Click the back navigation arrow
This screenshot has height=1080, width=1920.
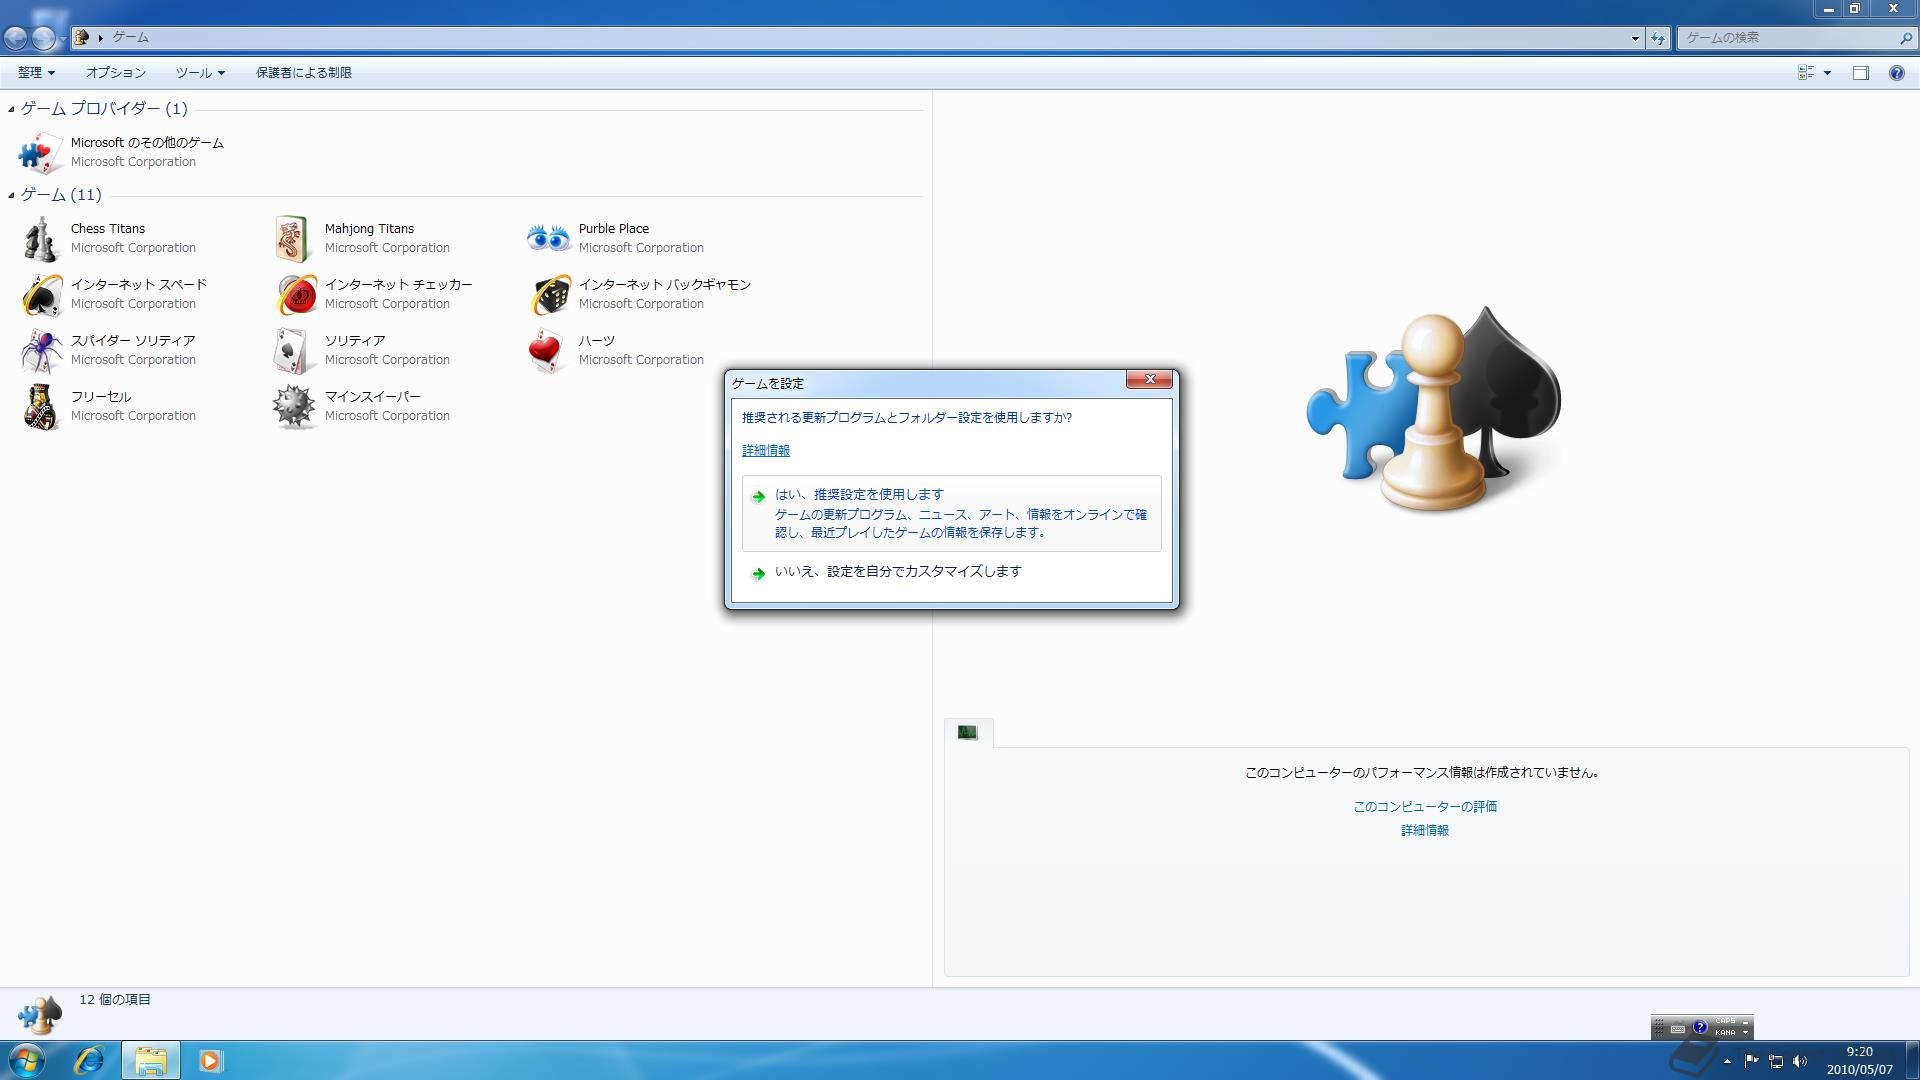click(x=16, y=38)
